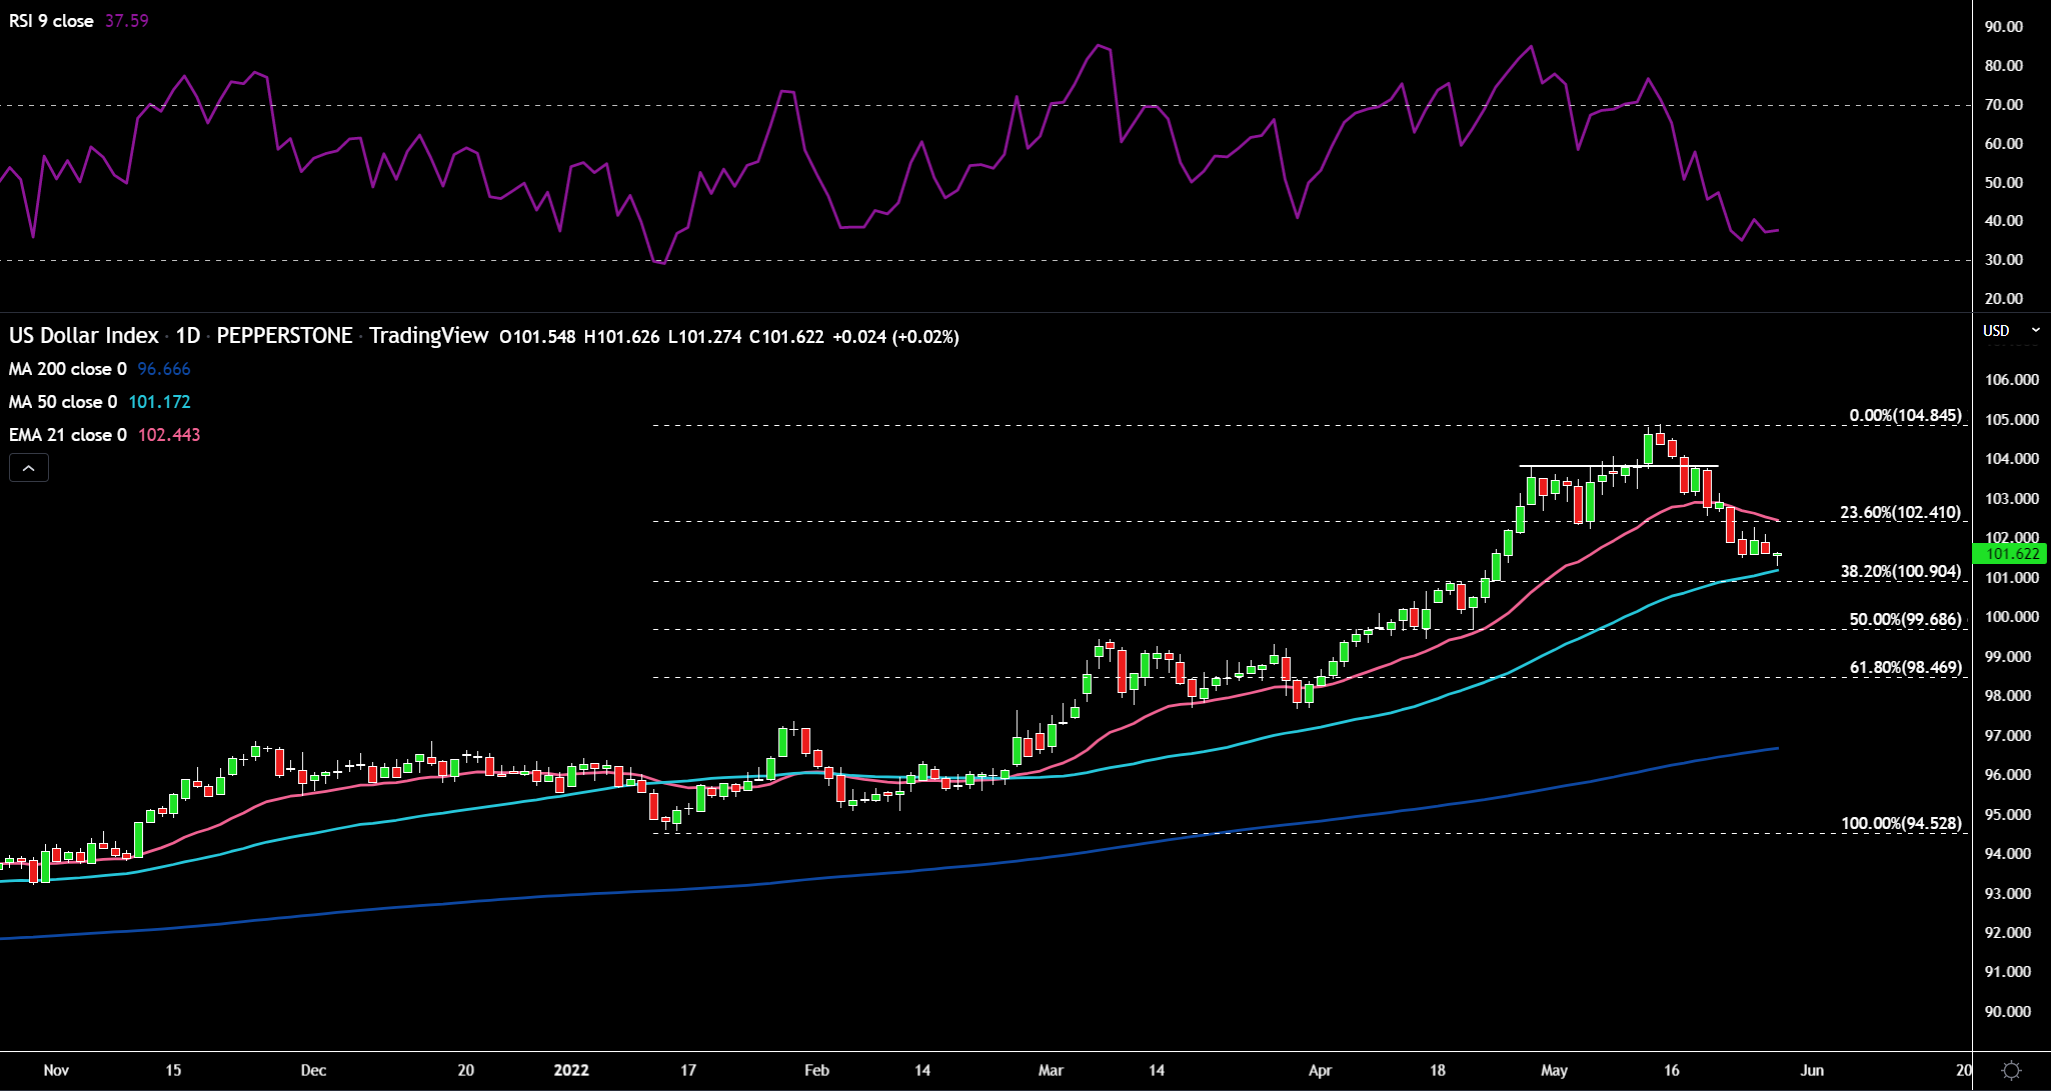This screenshot has width=2051, height=1091.
Task: Select the RSI 9 close indicator legend
Action: (51, 21)
